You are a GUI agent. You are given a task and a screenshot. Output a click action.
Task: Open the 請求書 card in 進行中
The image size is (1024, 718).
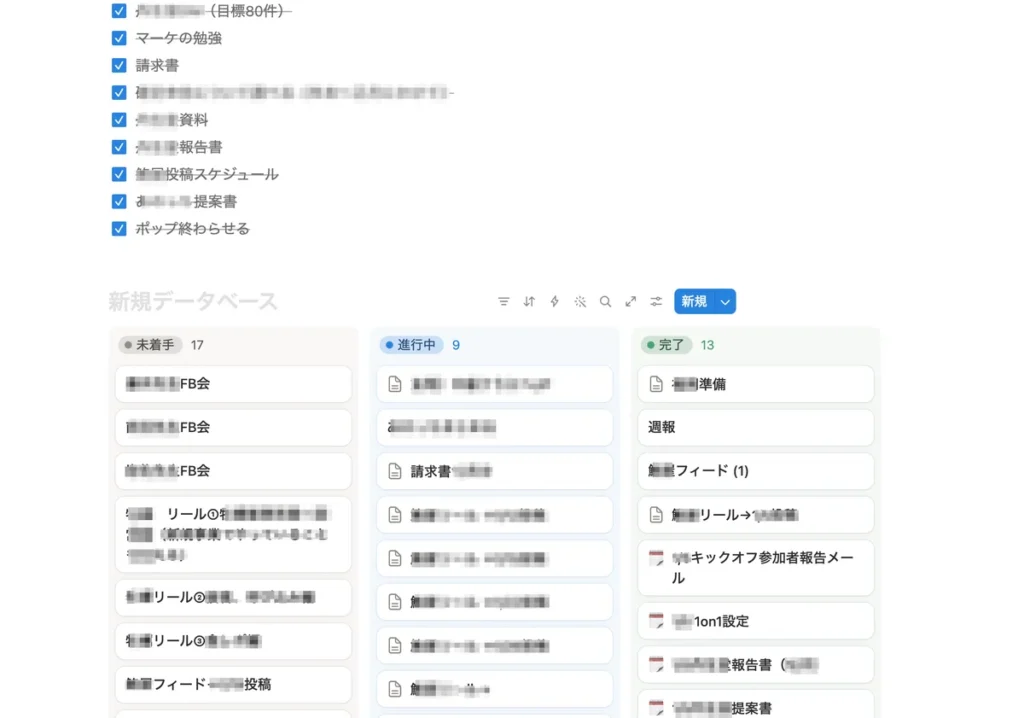coord(494,471)
